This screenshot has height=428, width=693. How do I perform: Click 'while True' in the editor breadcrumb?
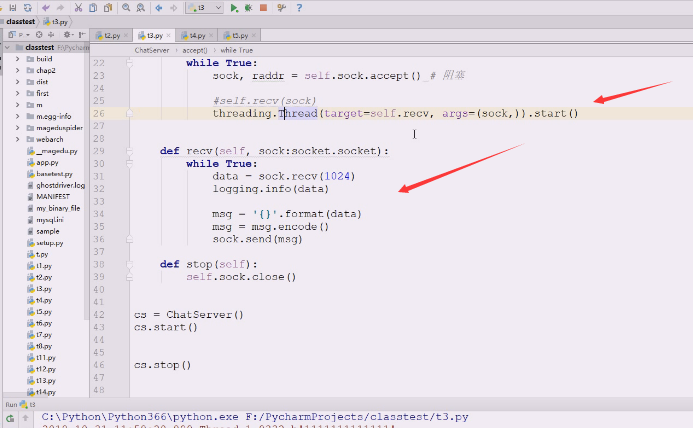point(236,50)
